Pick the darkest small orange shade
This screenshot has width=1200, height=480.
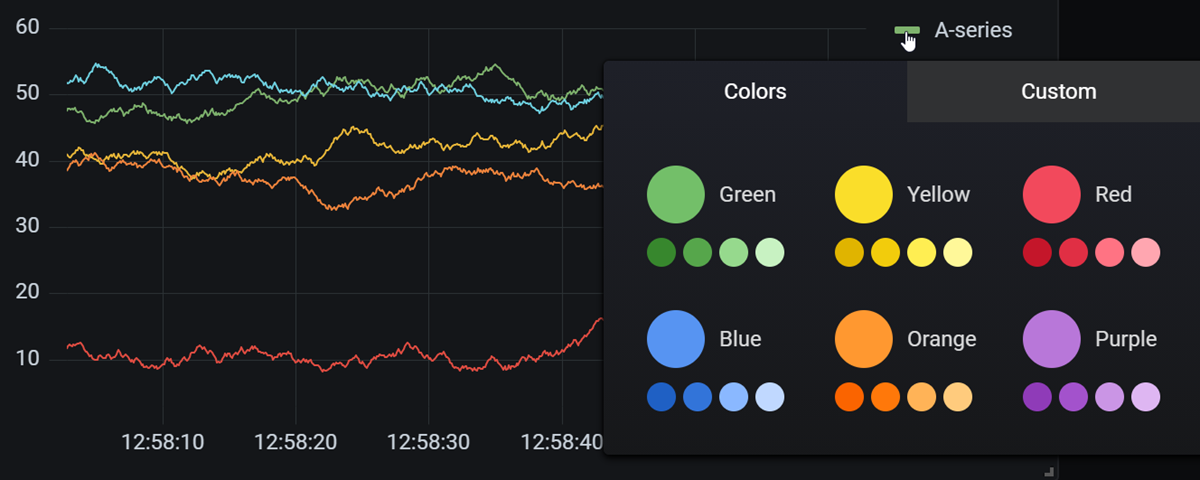click(x=849, y=397)
